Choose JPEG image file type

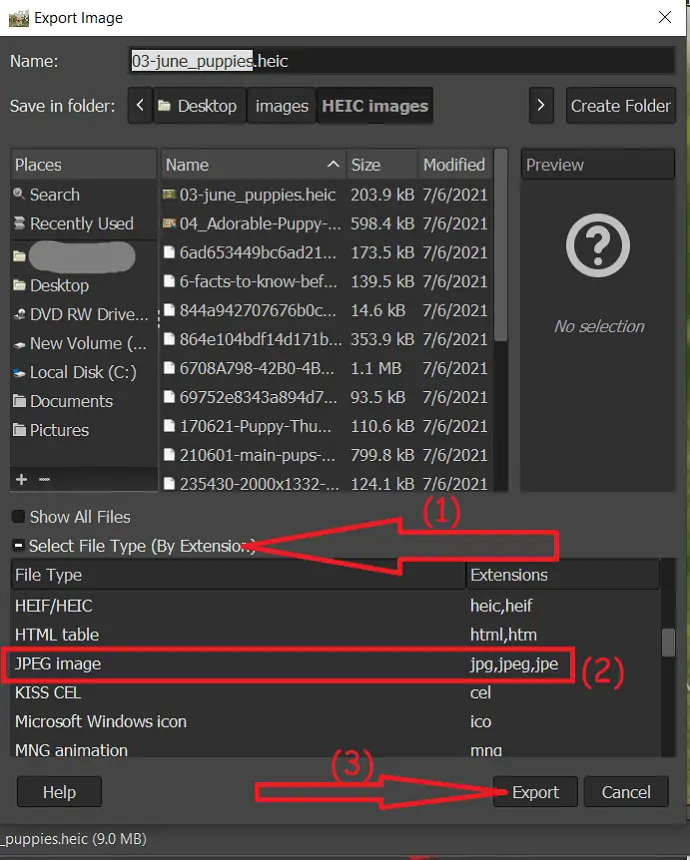click(335, 664)
